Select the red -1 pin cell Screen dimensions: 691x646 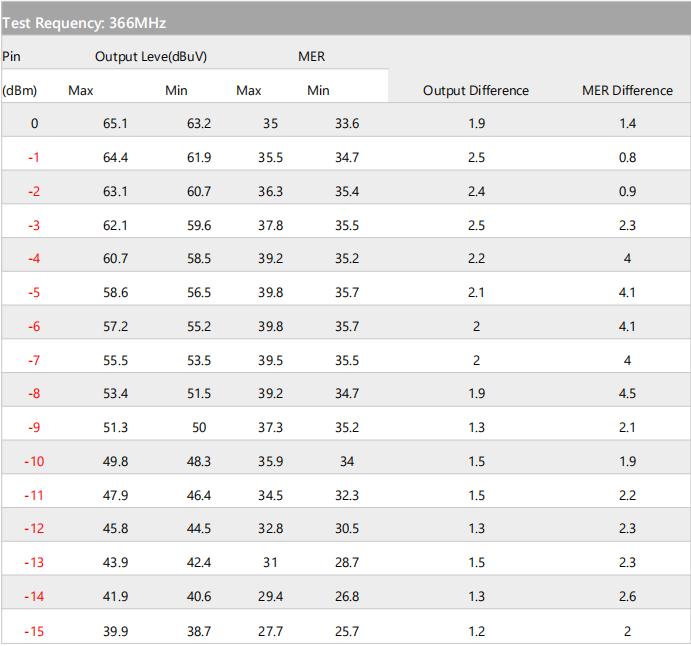click(34, 158)
